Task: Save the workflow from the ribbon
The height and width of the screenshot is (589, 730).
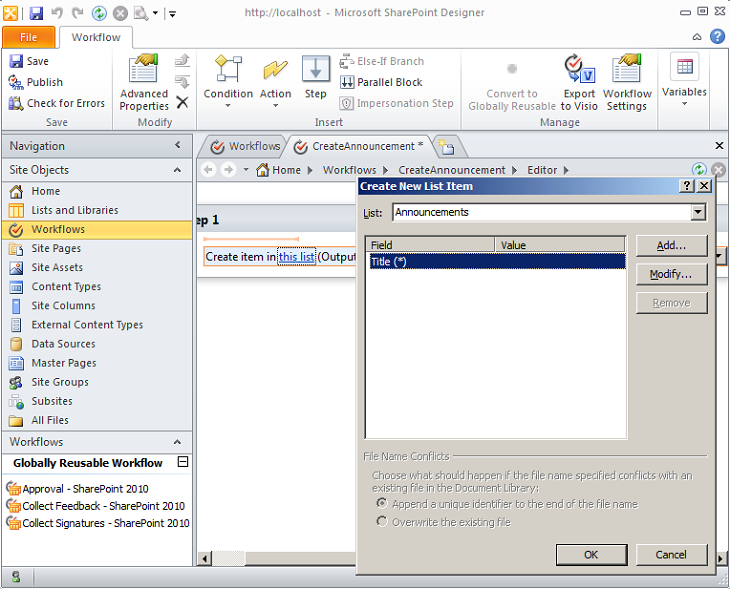Action: [29, 61]
